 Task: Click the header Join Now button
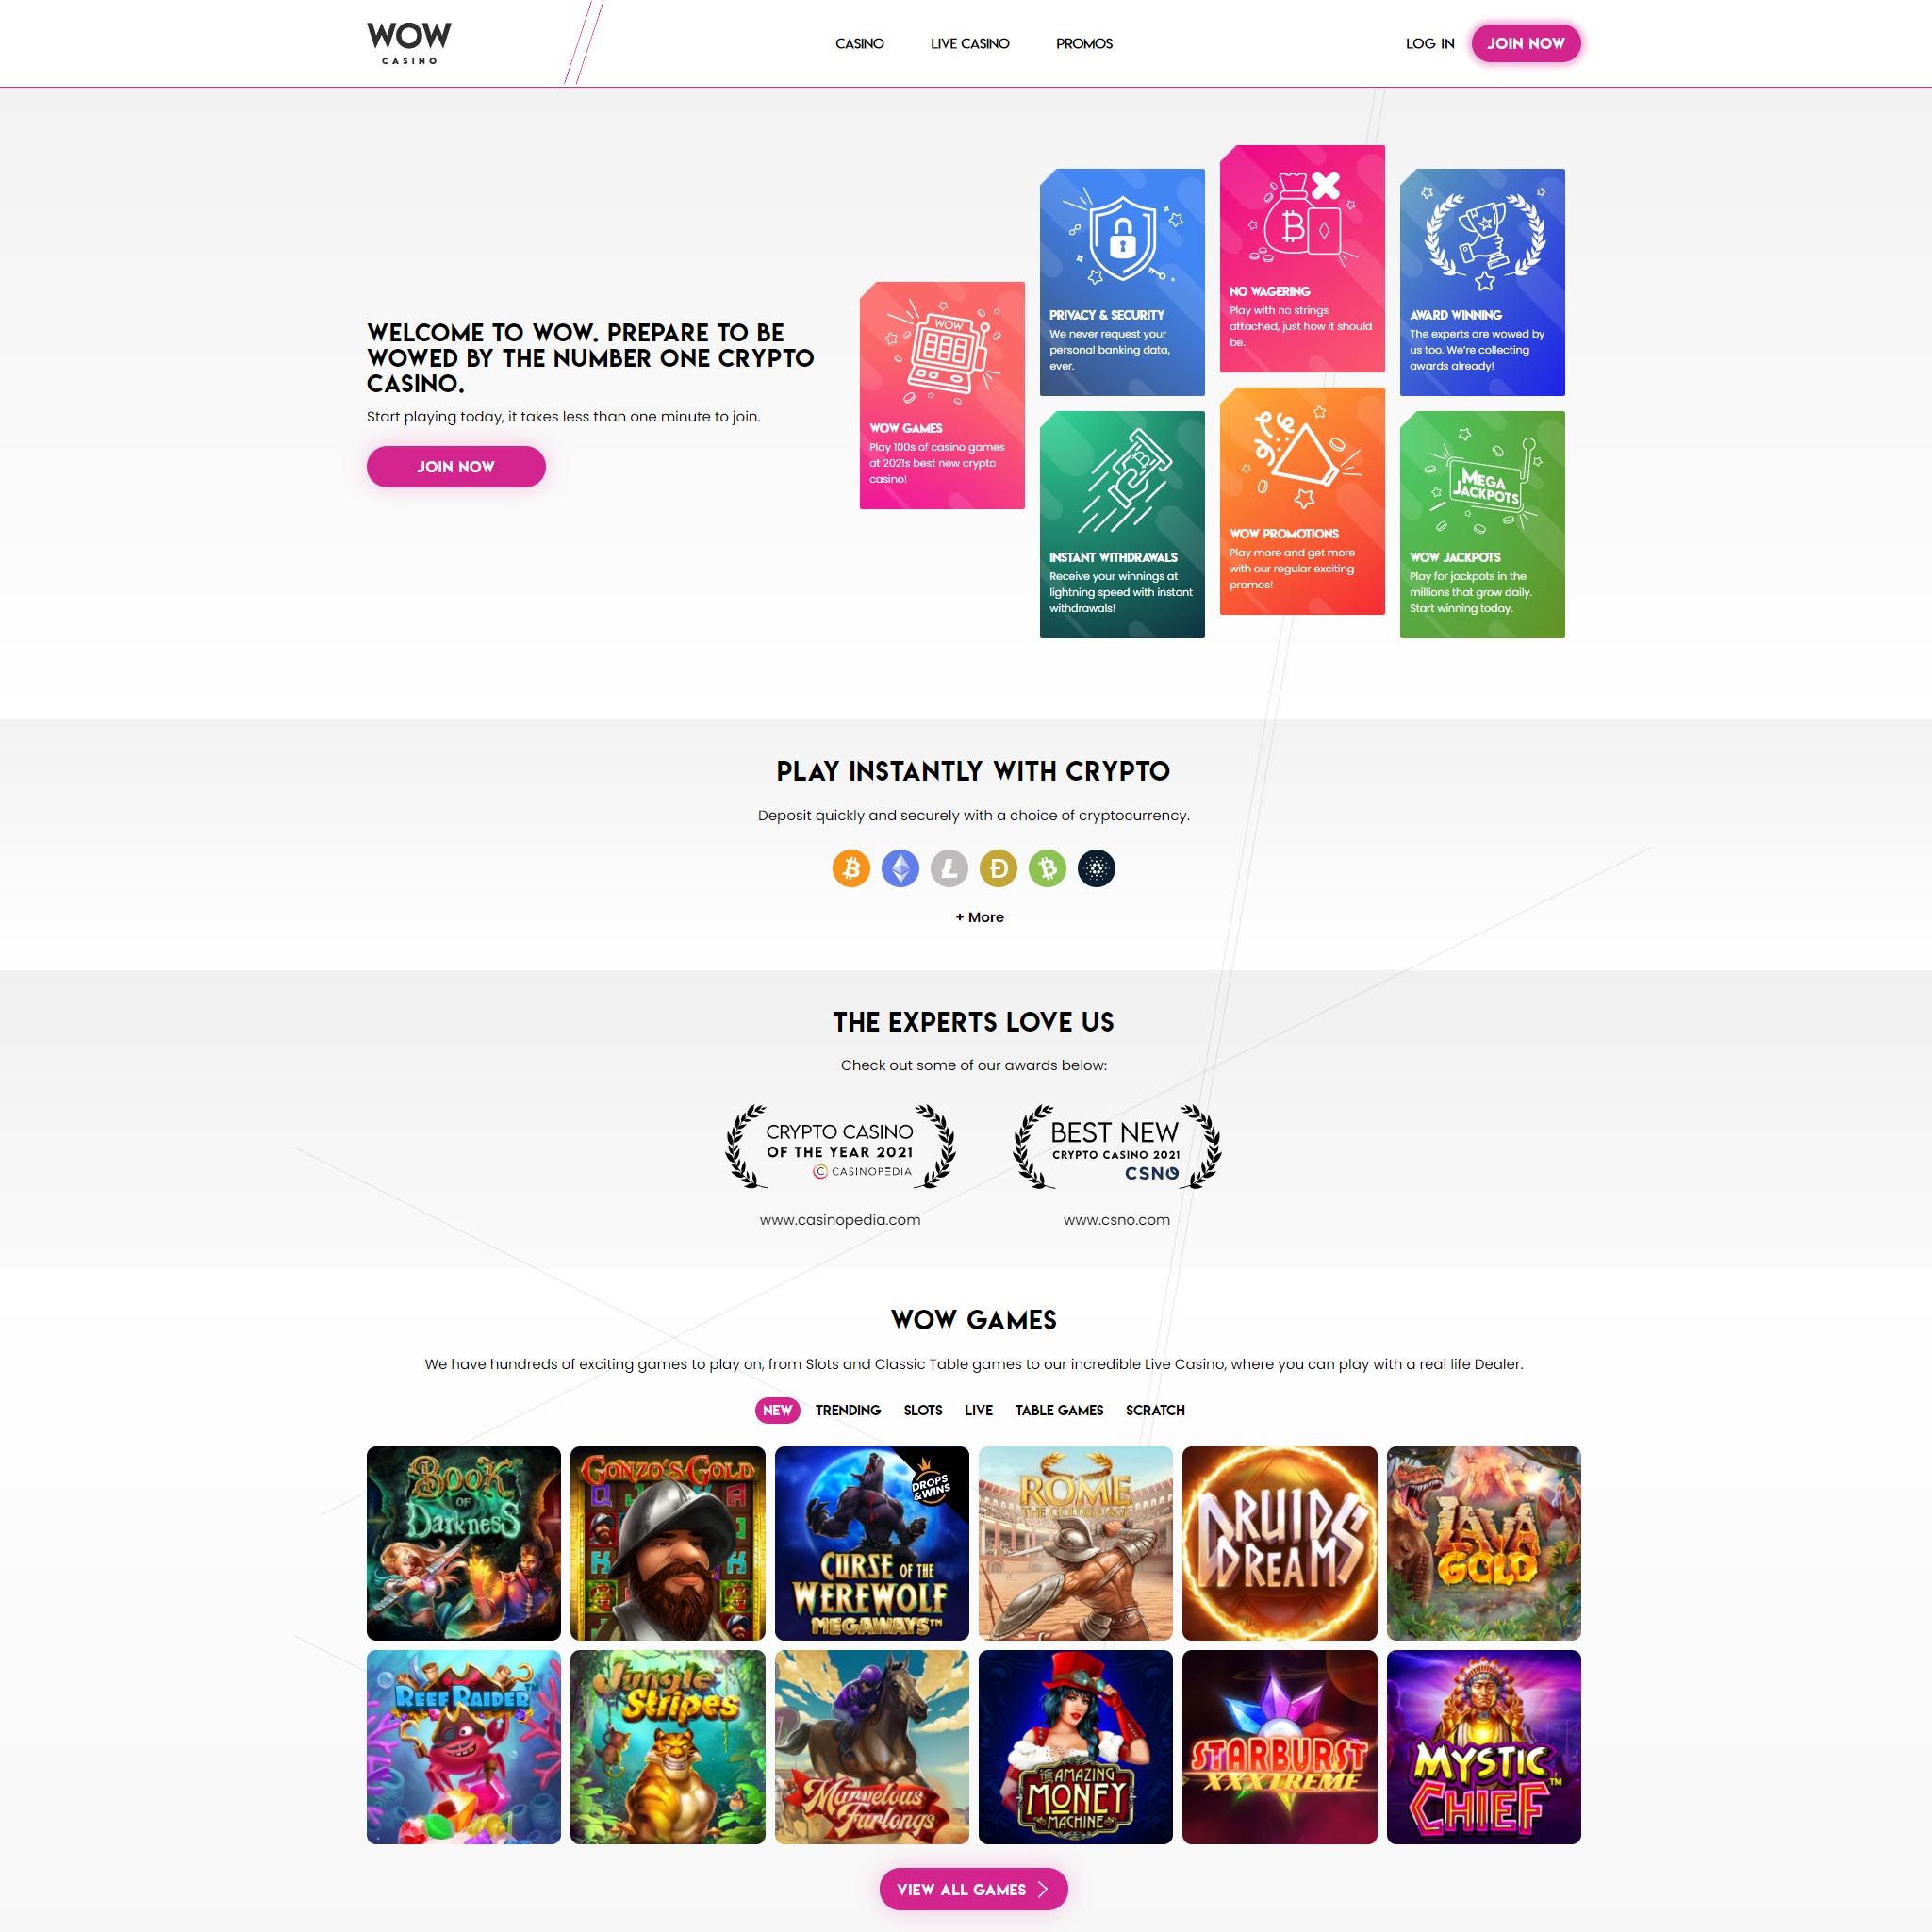tap(1526, 43)
